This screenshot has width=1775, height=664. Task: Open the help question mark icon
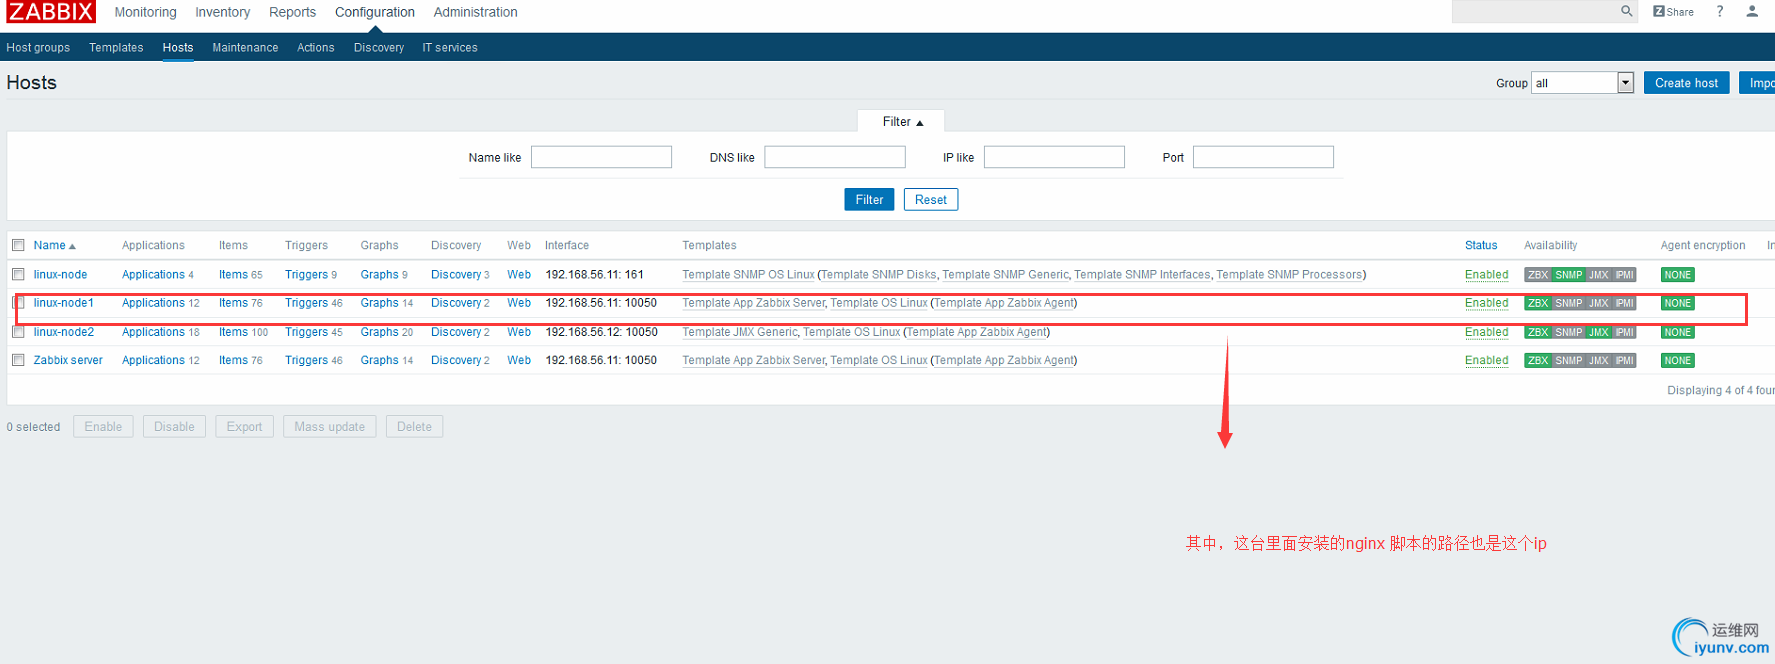[1720, 12]
